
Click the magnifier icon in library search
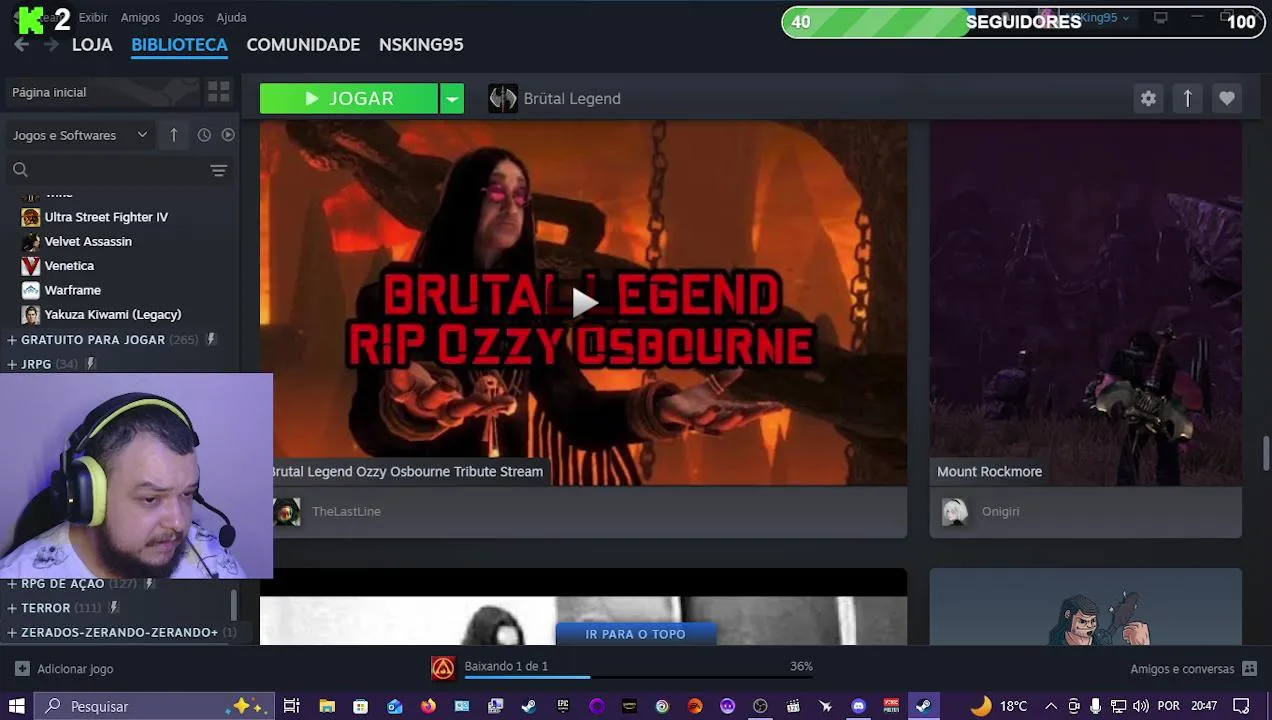point(20,170)
